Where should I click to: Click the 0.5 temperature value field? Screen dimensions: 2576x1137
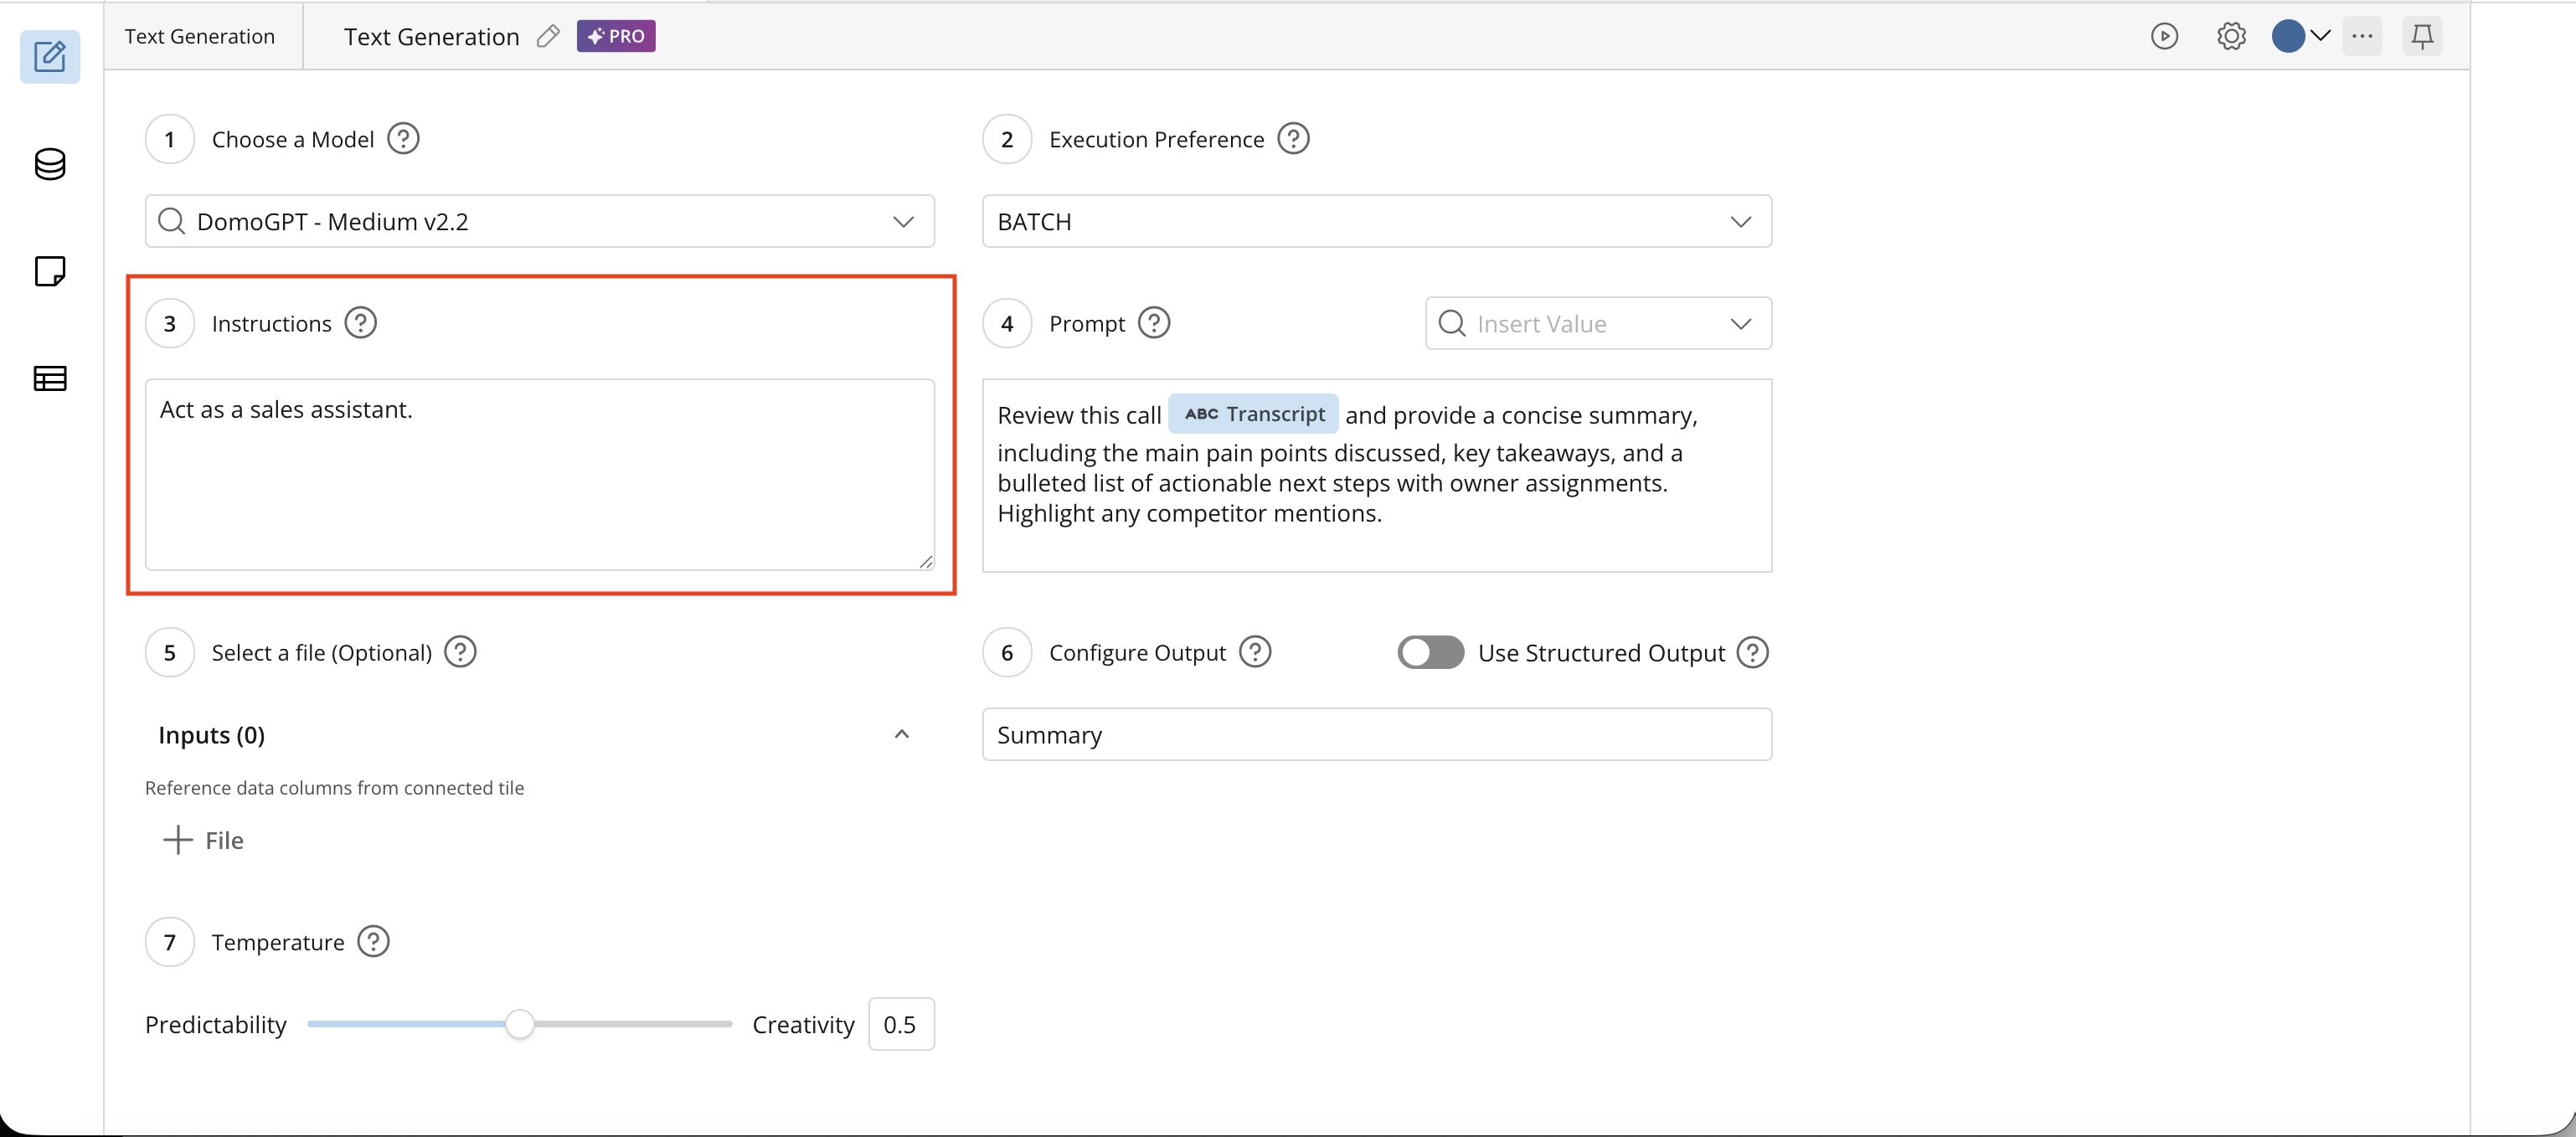click(x=901, y=1024)
